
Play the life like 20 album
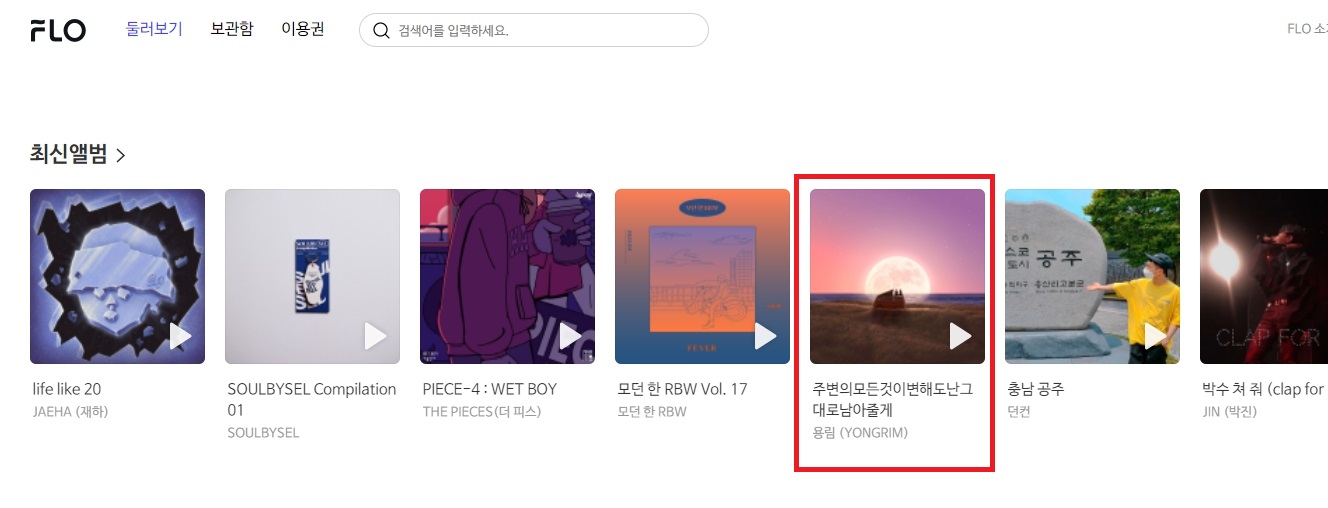coord(180,337)
